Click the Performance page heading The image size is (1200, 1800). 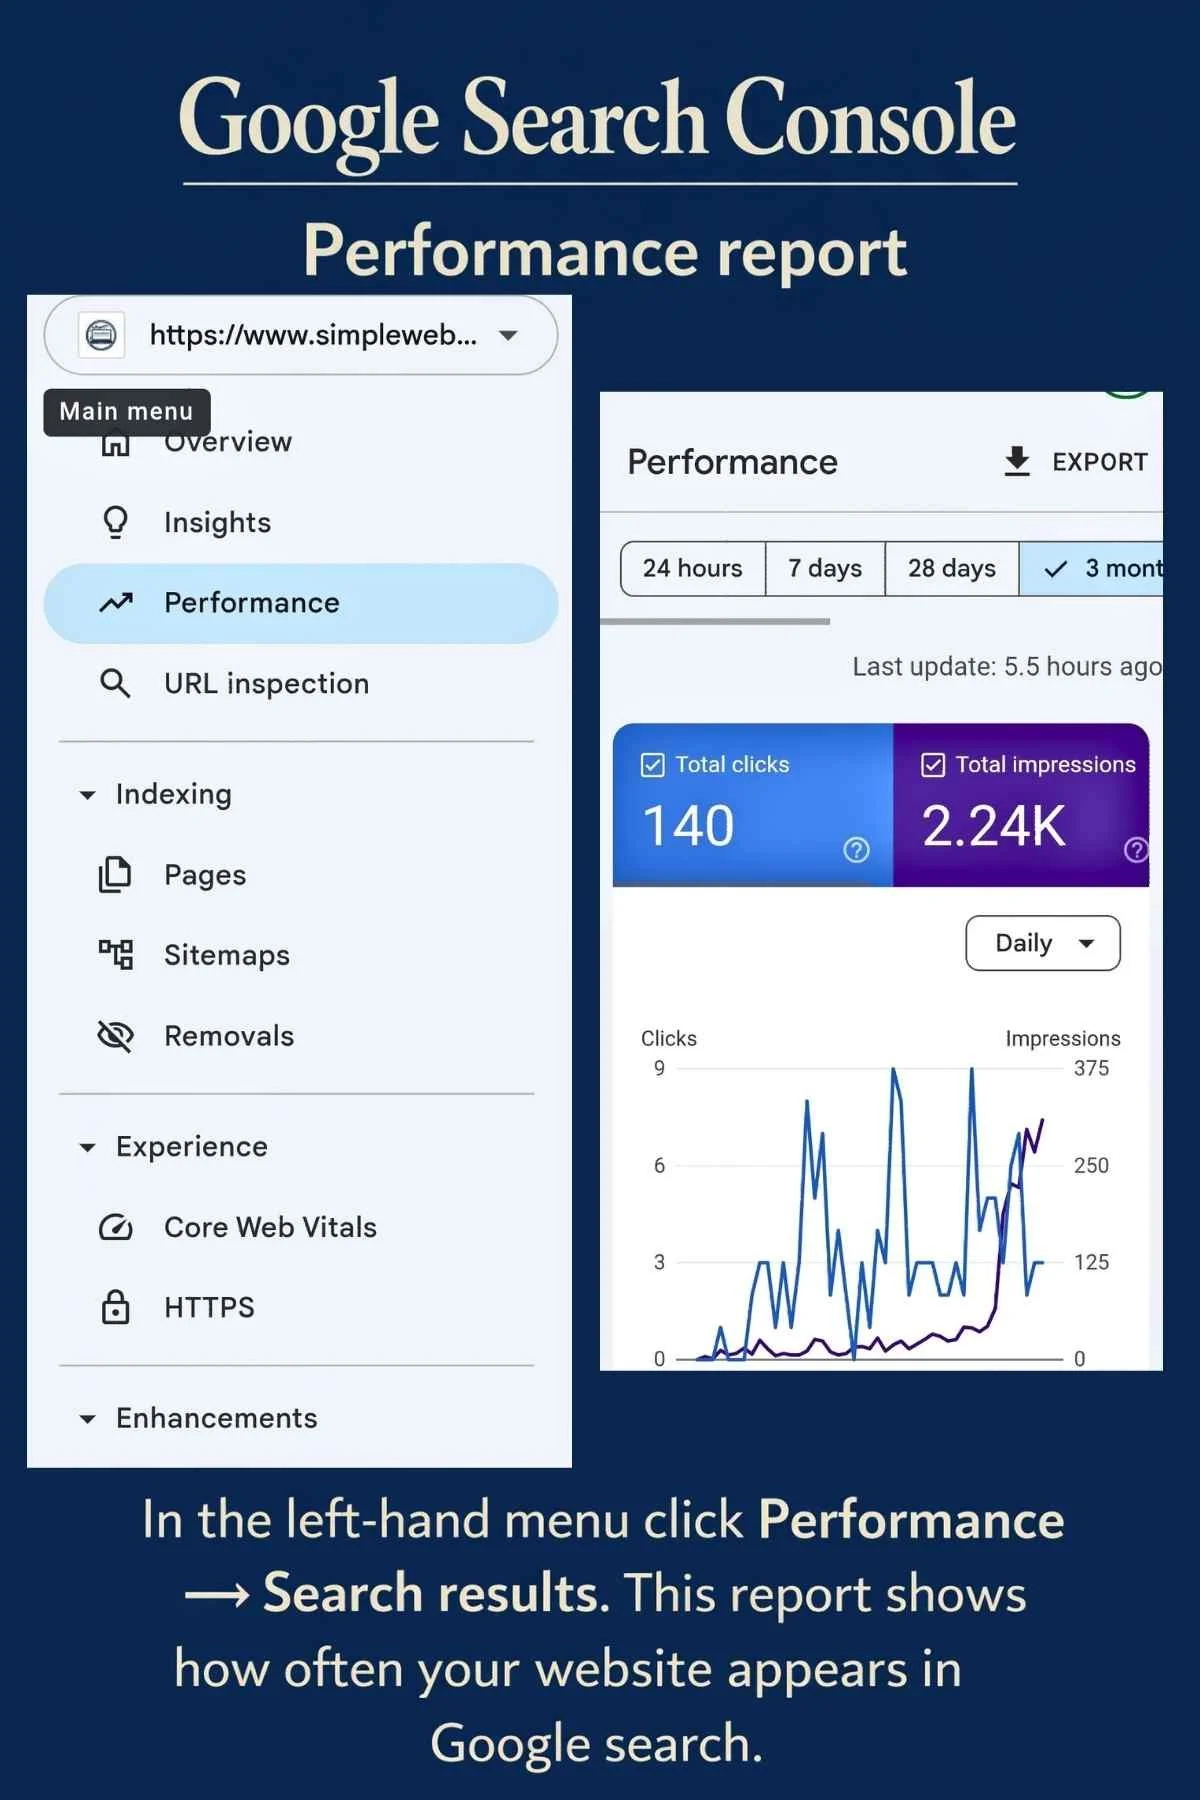[732, 462]
